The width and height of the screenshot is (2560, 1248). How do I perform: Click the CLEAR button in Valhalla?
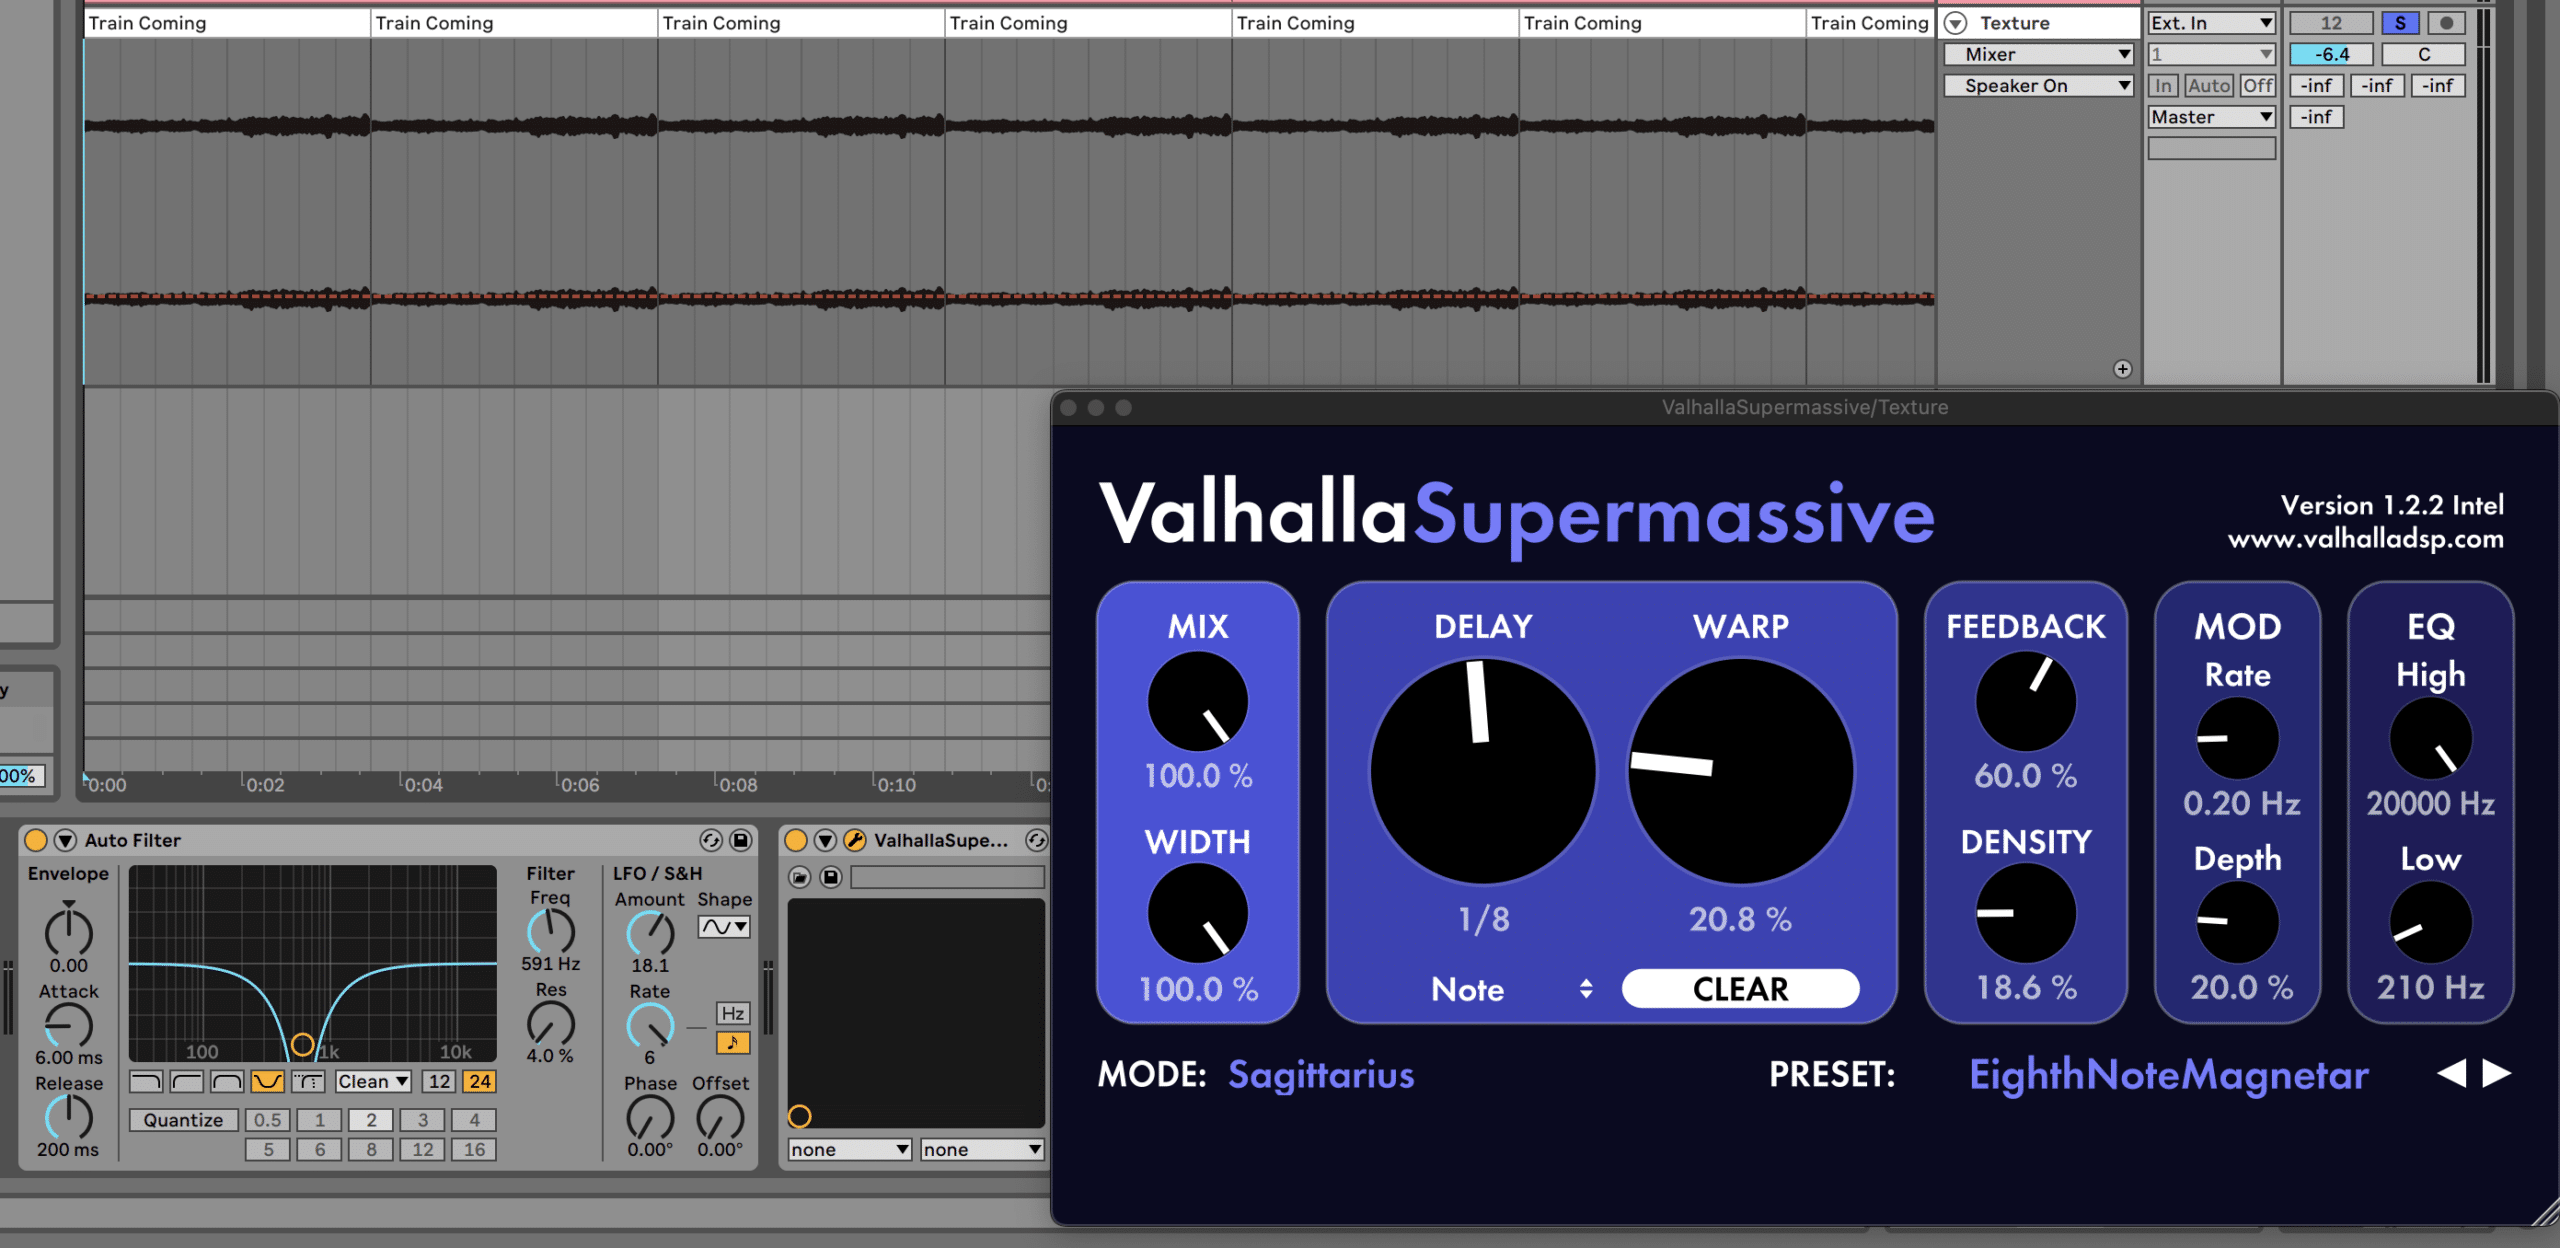coord(1741,989)
